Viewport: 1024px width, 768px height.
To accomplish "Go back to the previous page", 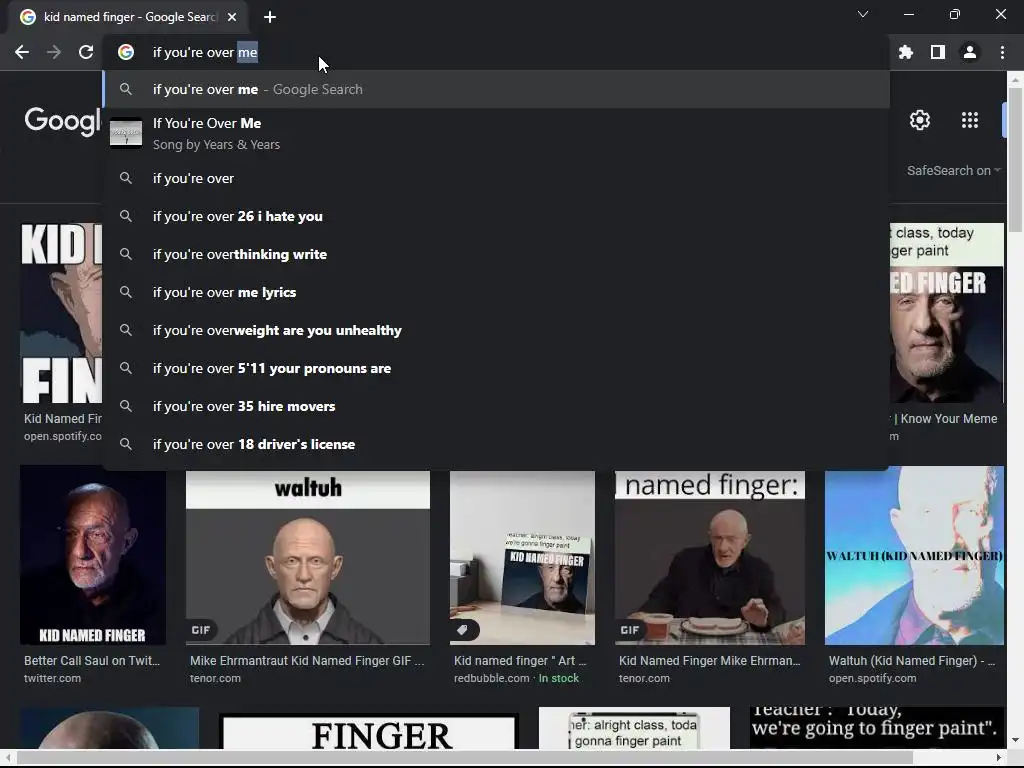I will pos(22,52).
